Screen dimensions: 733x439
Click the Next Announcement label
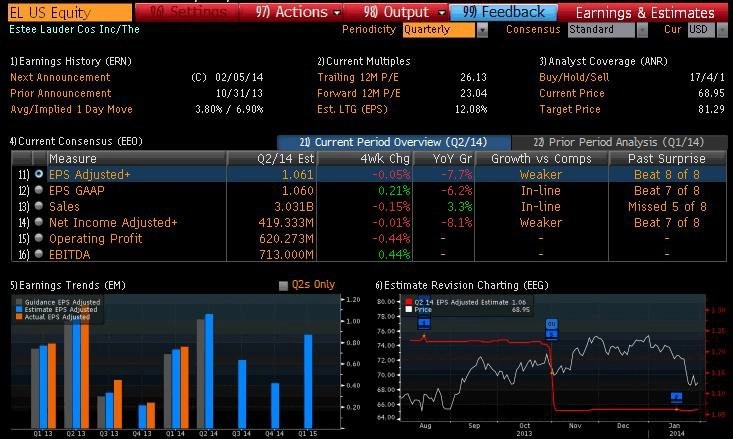(60, 77)
